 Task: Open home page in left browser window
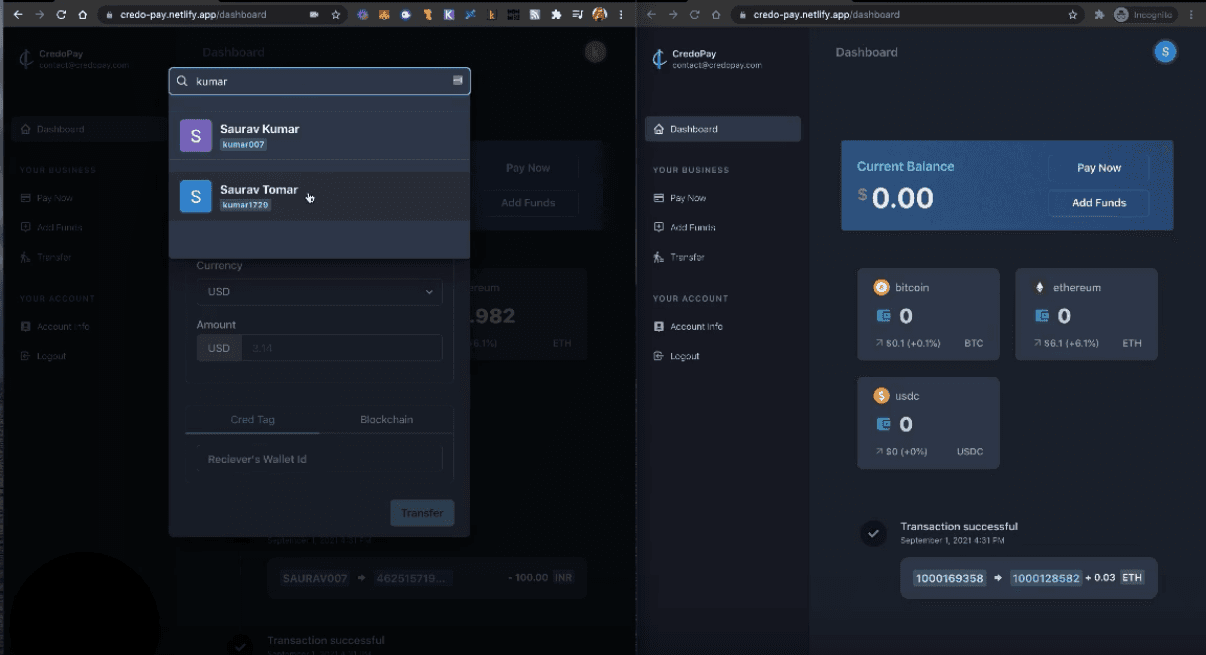(x=83, y=15)
